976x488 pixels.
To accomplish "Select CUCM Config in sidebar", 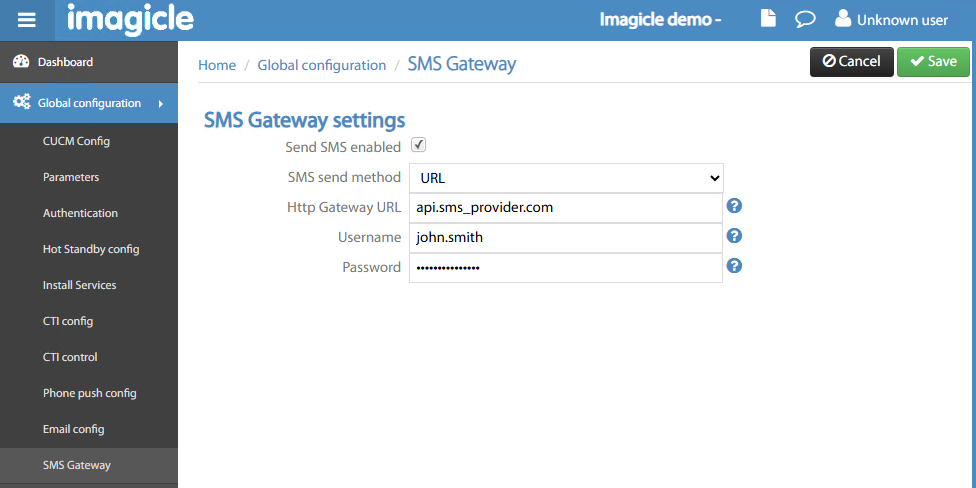I will click(x=76, y=141).
